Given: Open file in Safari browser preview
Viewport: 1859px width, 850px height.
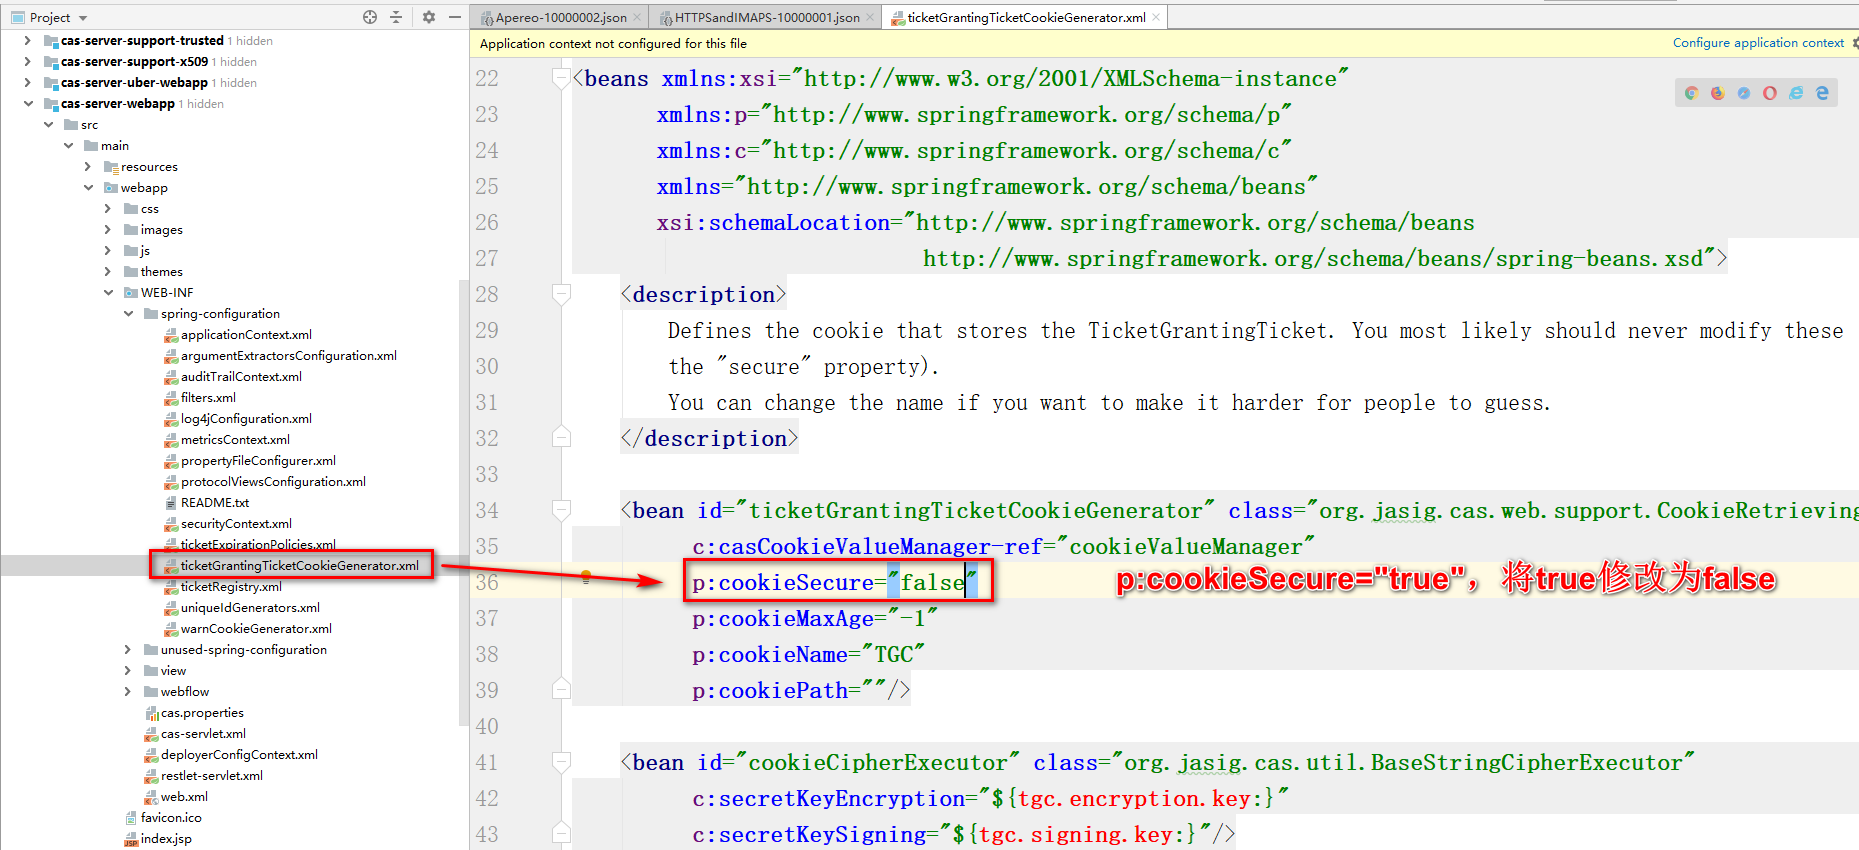Looking at the screenshot, I should point(1743,93).
